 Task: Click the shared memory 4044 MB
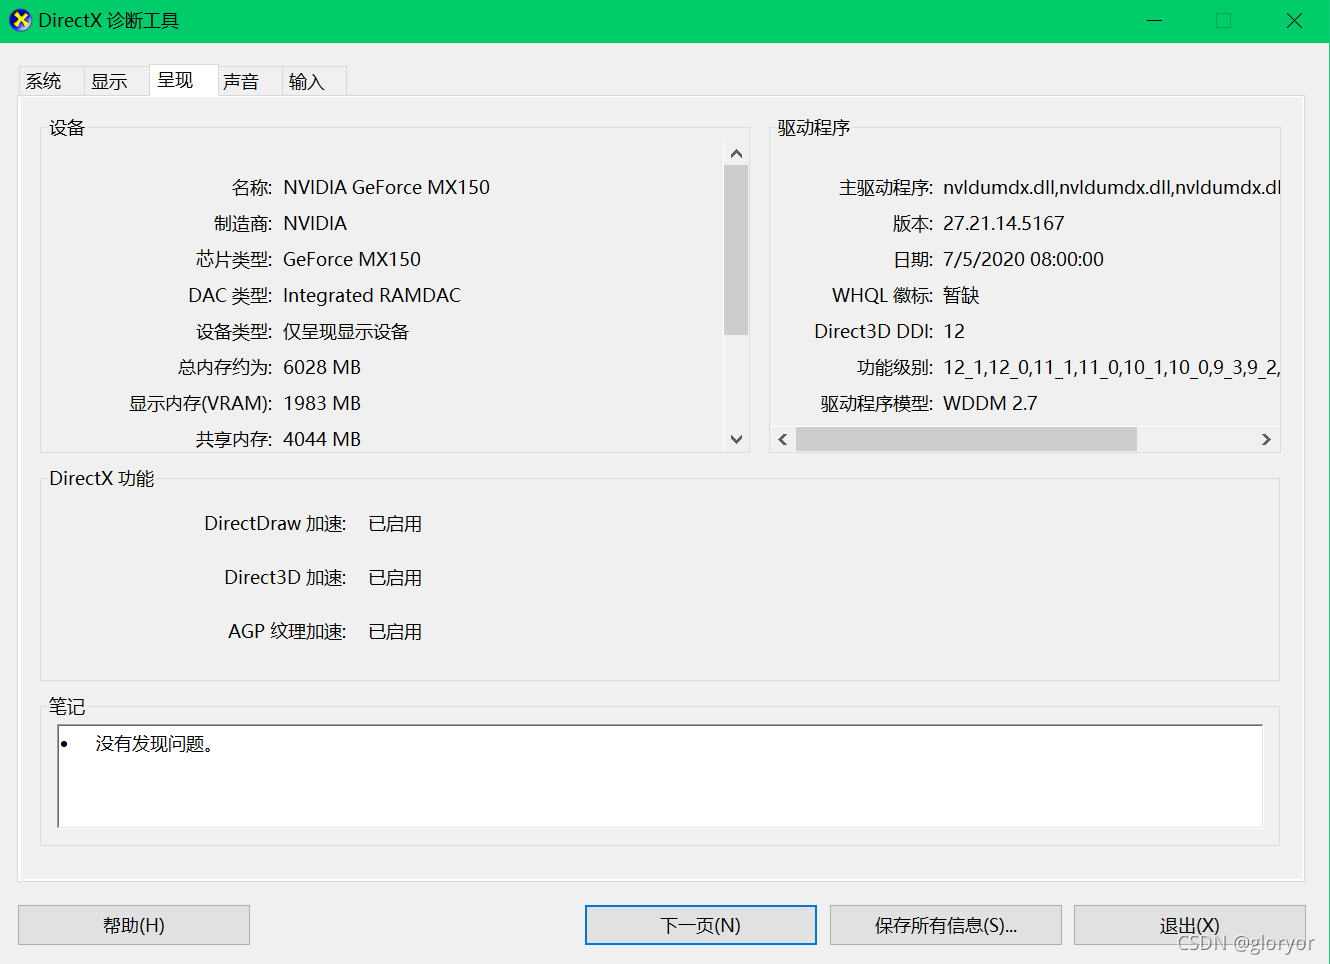(x=322, y=439)
